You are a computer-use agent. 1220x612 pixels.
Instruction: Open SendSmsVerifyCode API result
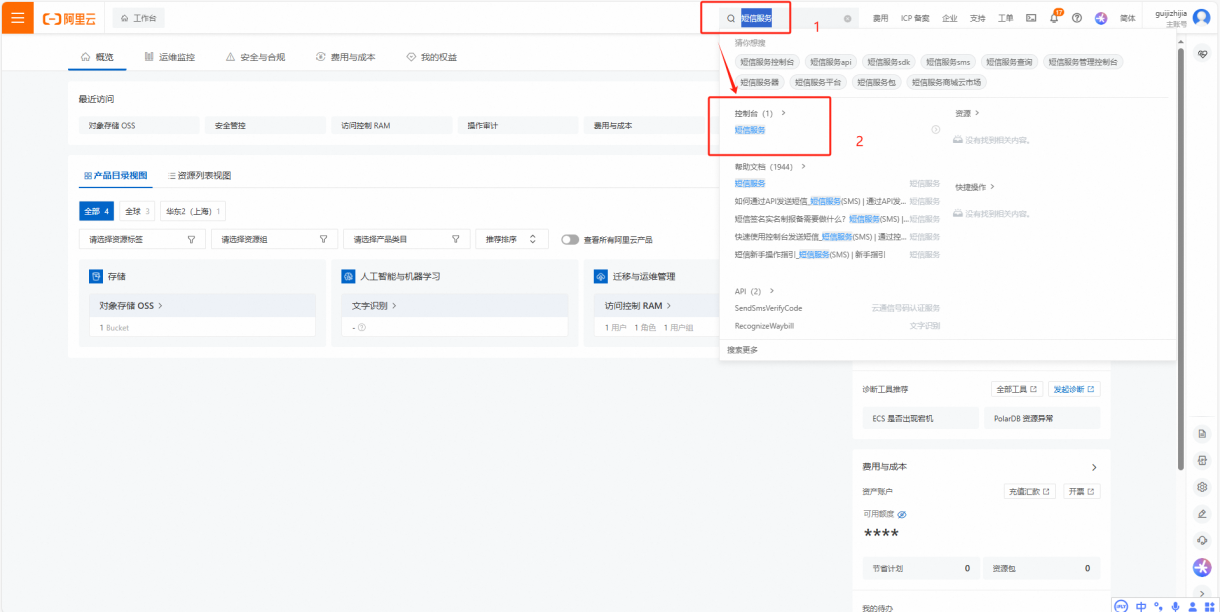point(768,308)
